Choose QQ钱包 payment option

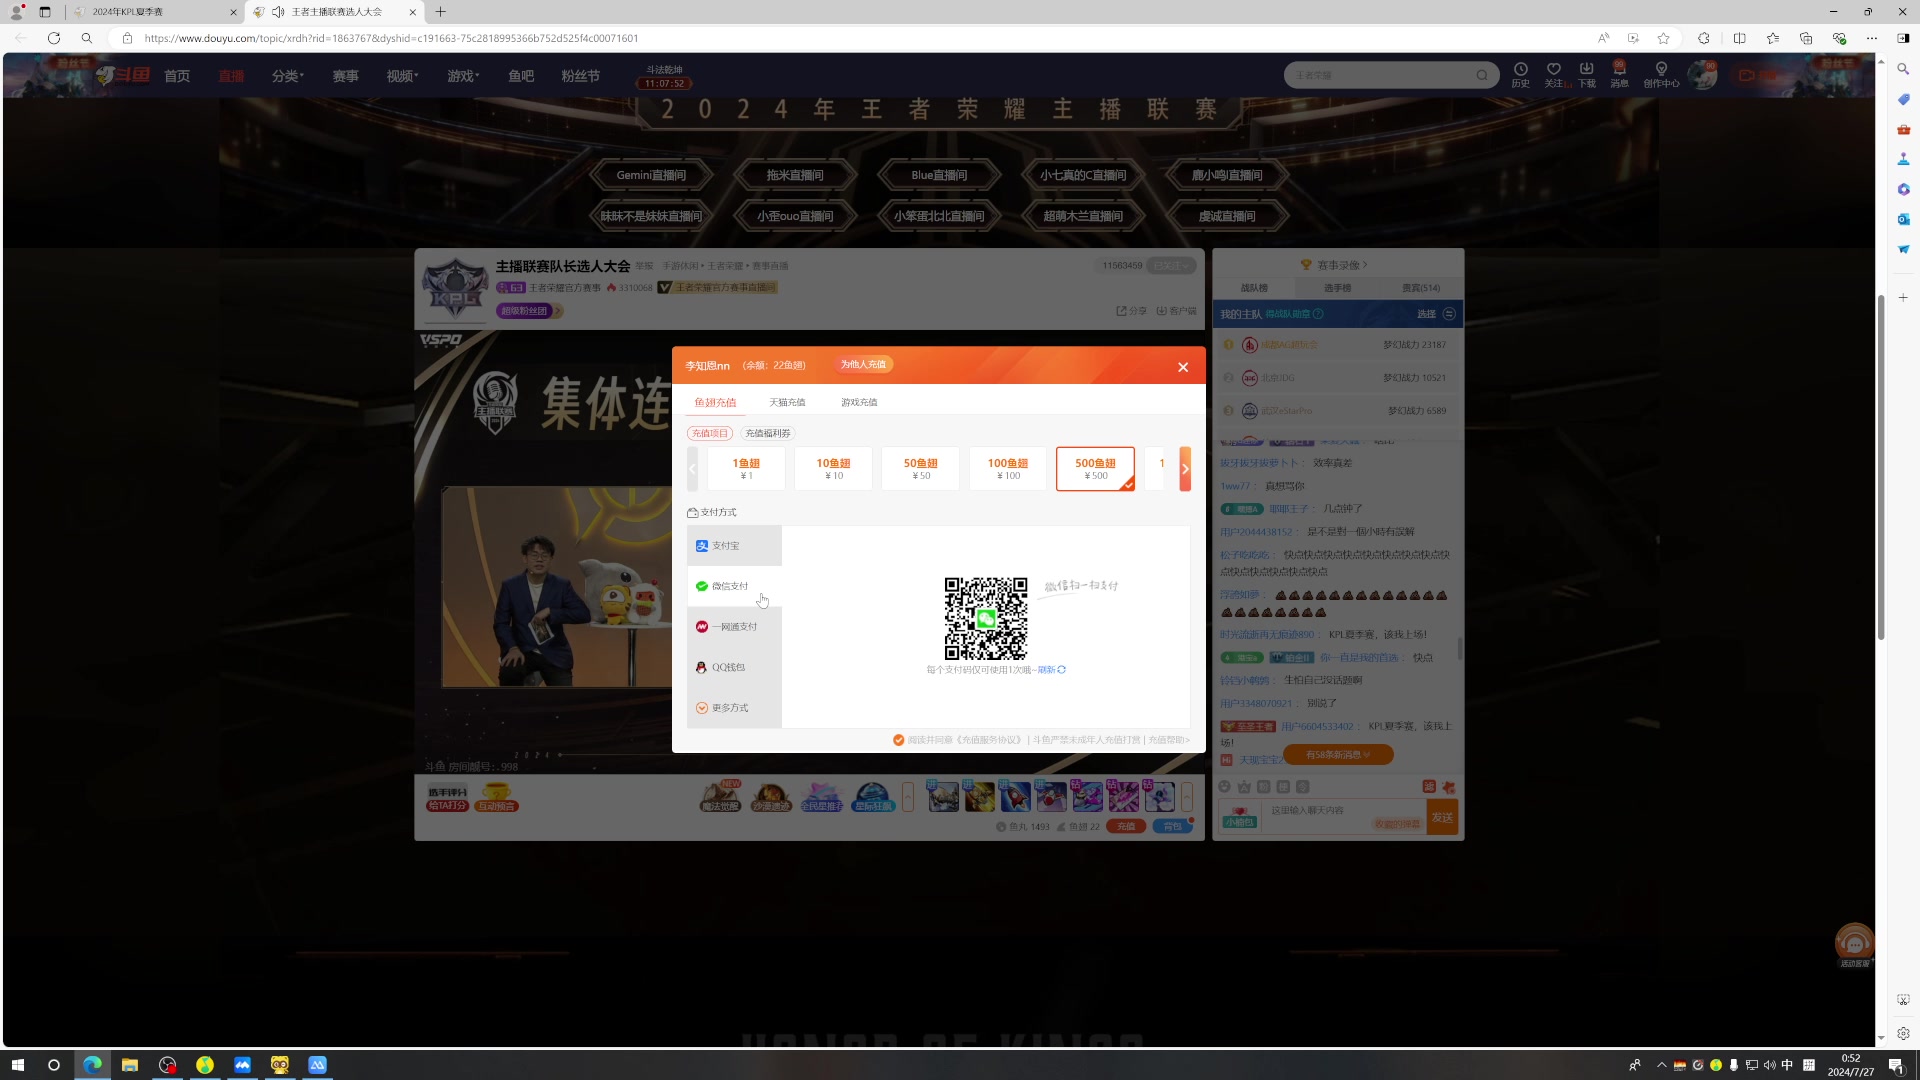point(734,667)
